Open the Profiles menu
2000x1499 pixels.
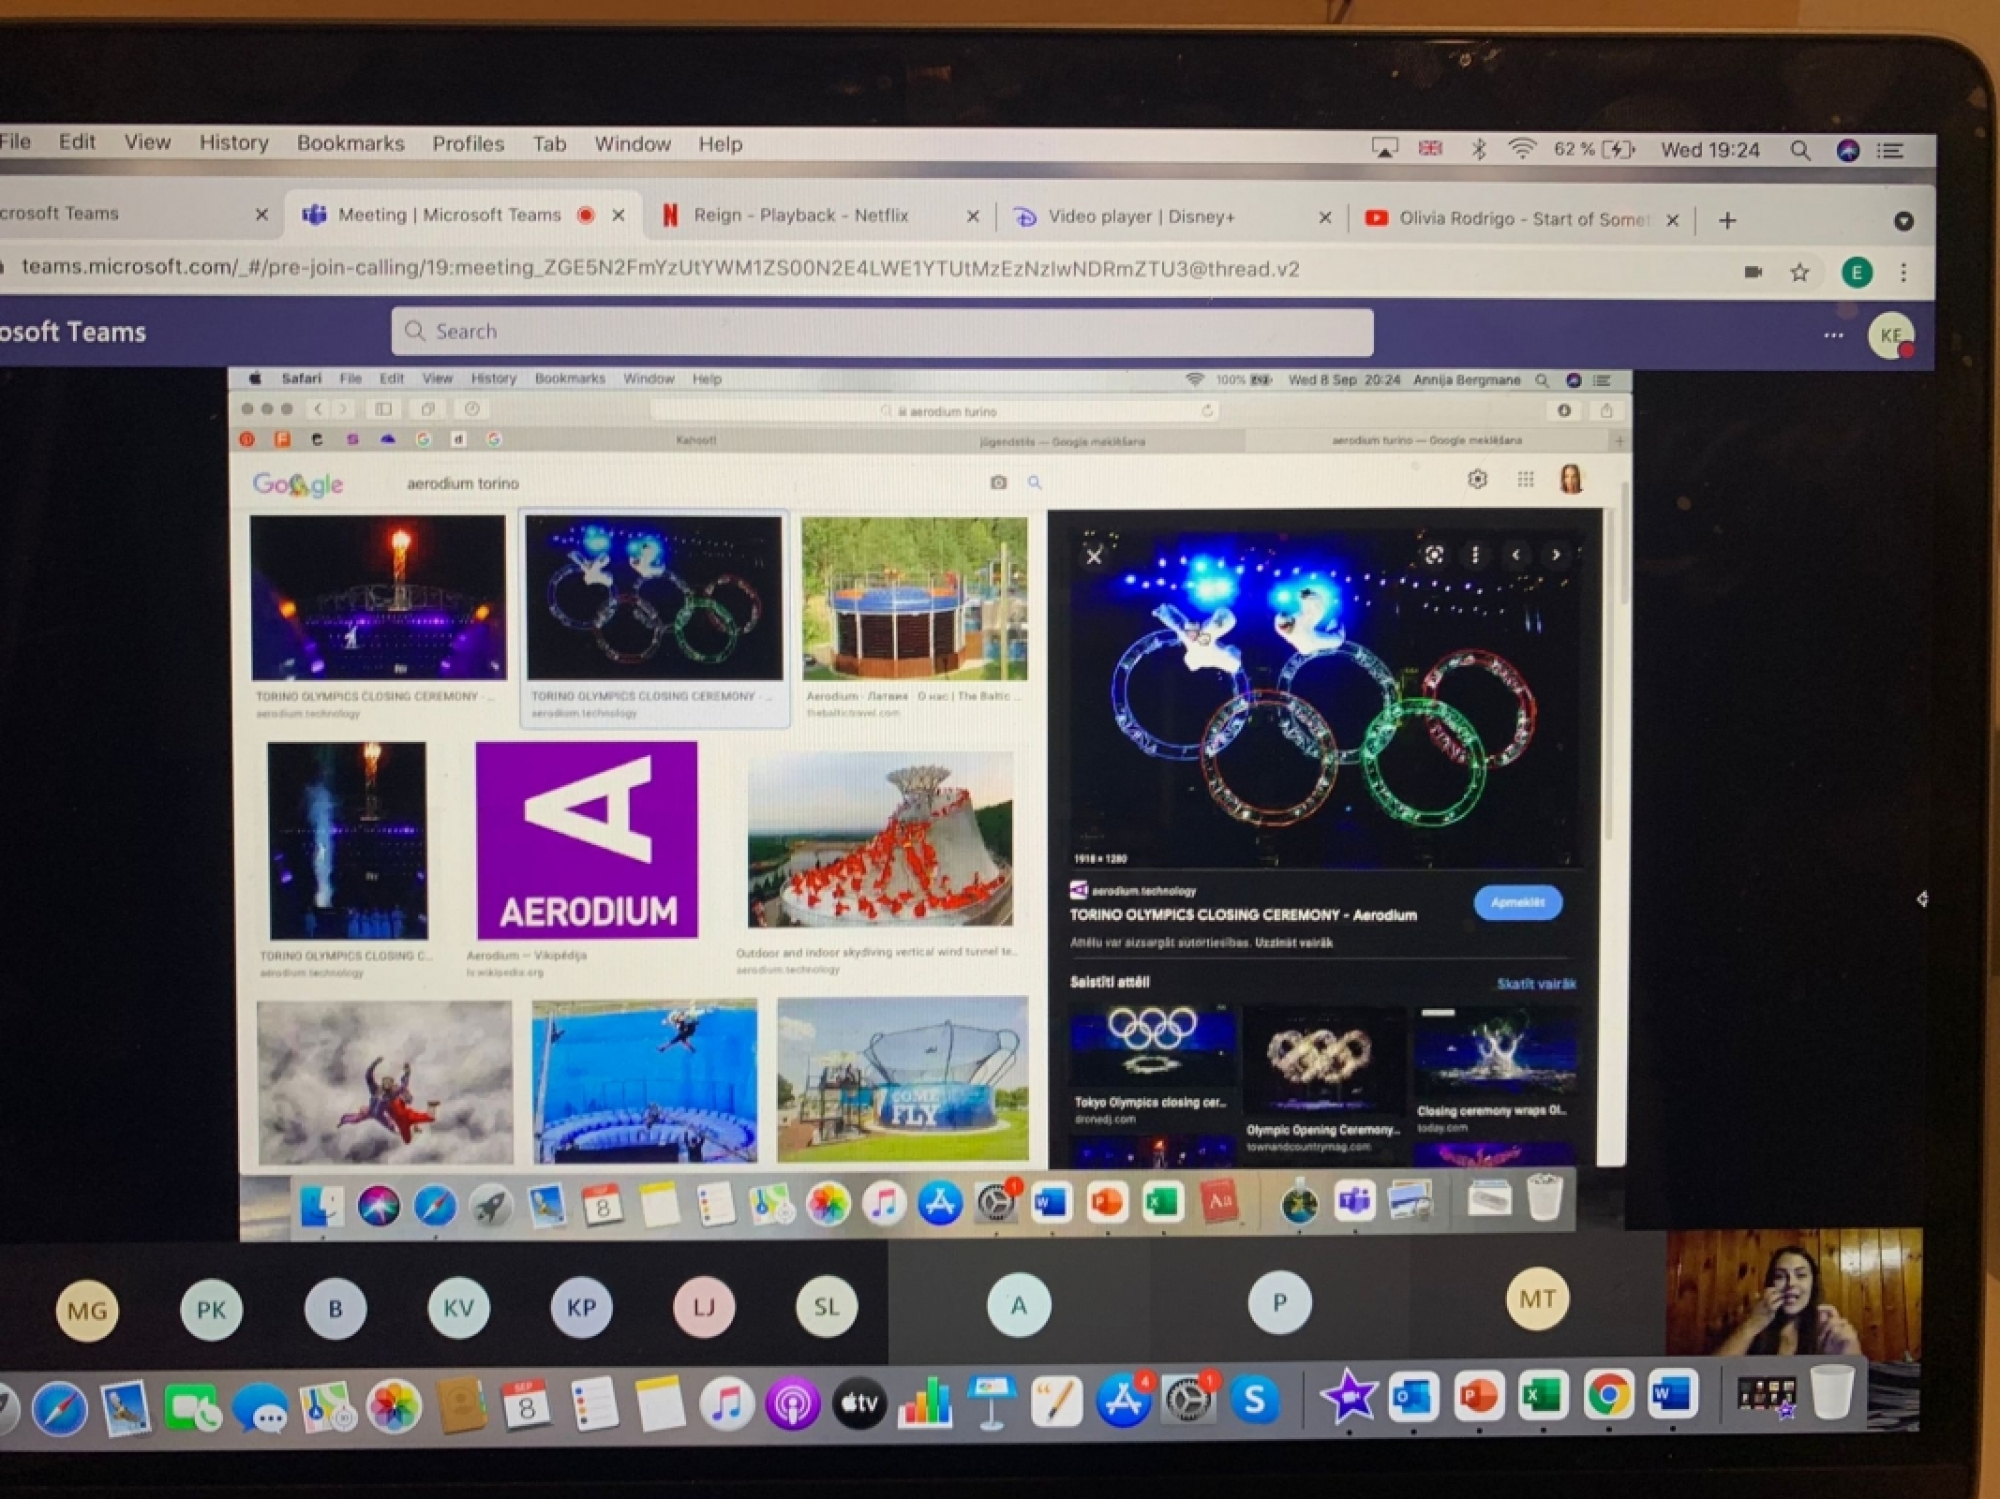(x=468, y=144)
